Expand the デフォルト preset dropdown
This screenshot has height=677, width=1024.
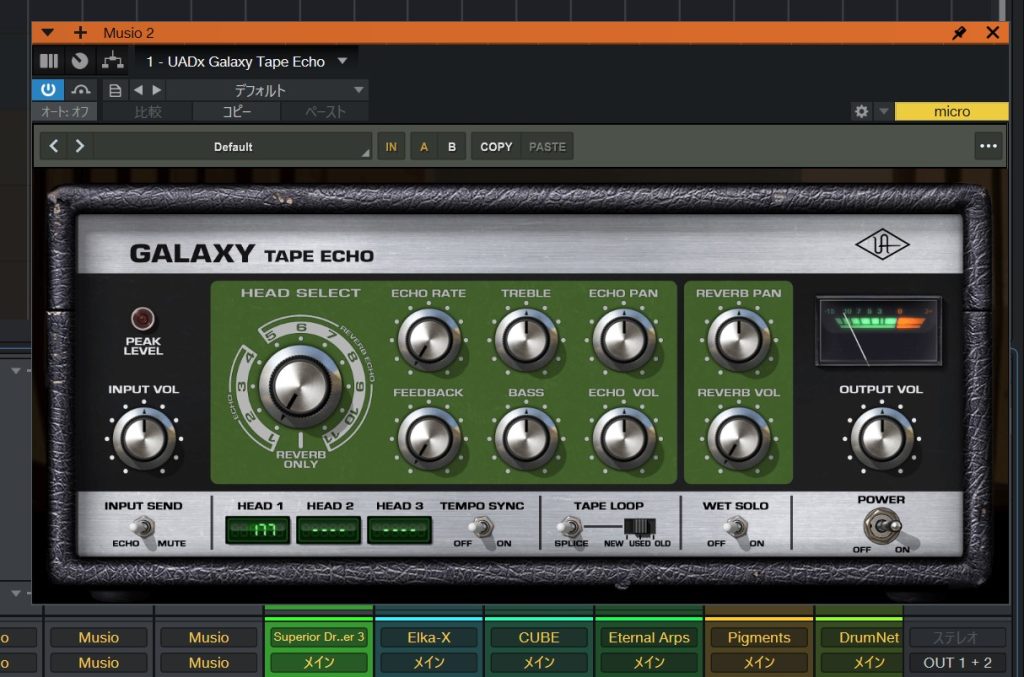[x=262, y=90]
